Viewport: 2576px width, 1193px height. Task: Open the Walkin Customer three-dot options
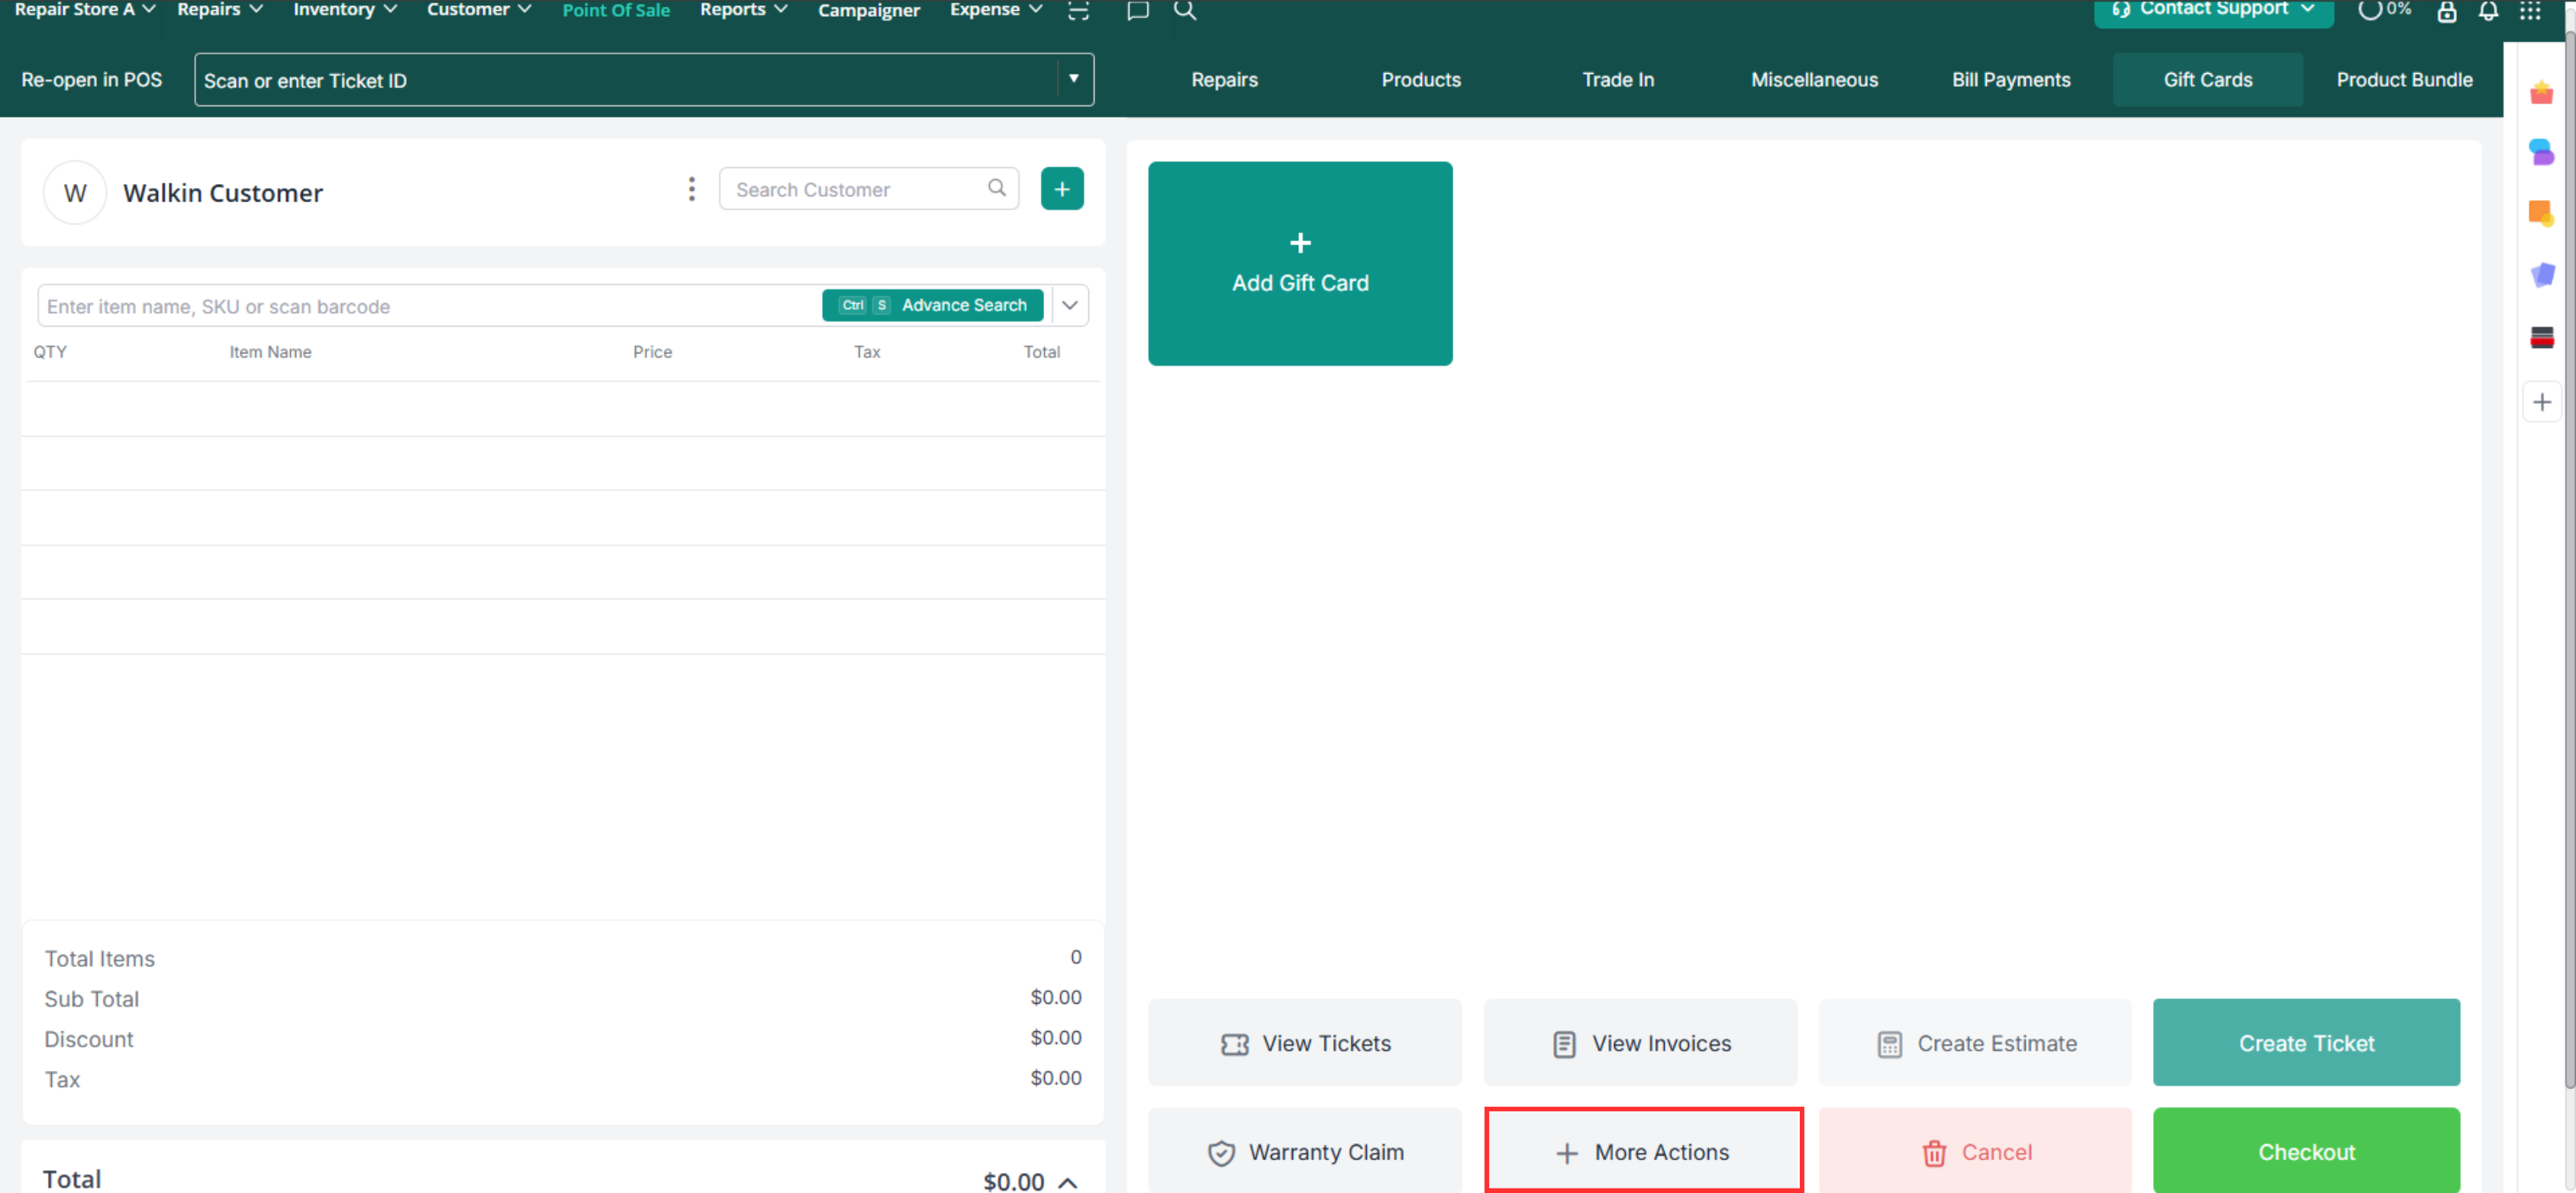coord(691,189)
